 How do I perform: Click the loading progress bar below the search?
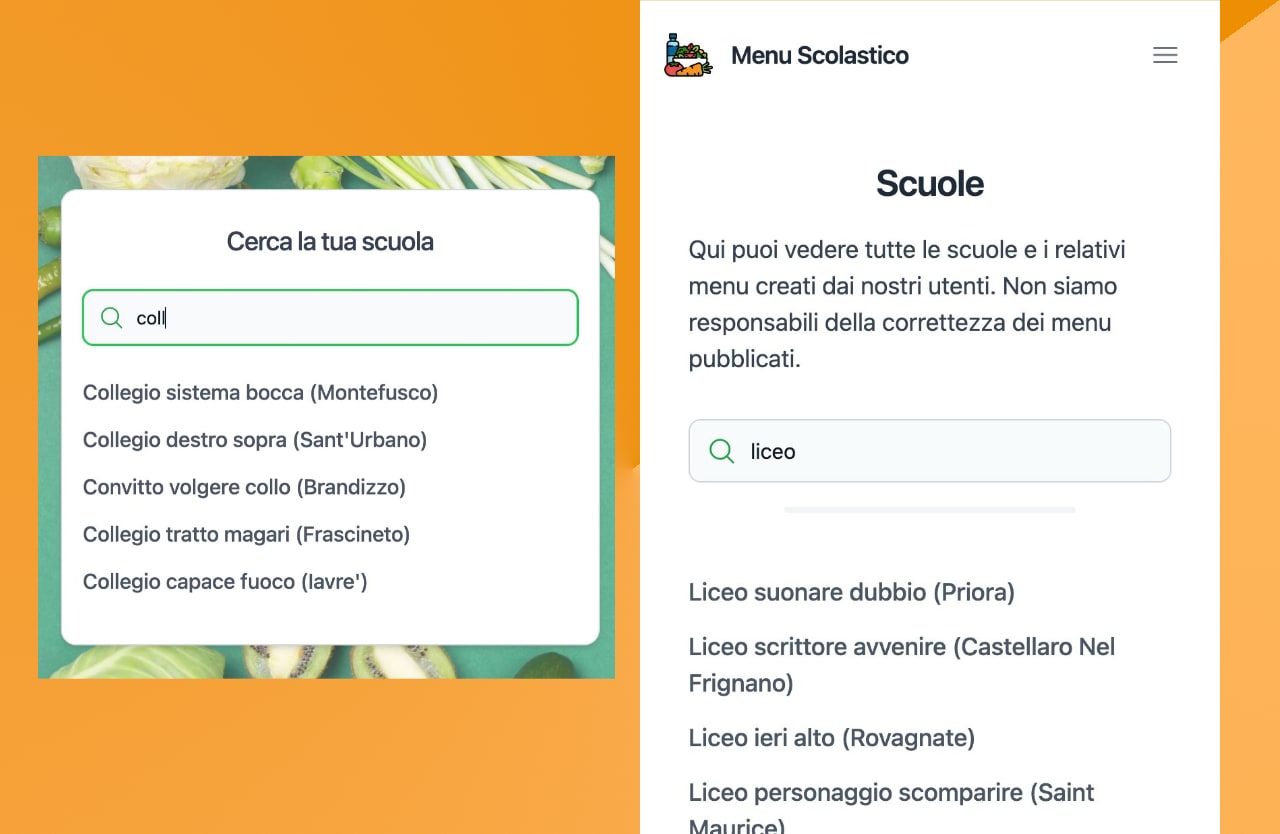point(929,510)
